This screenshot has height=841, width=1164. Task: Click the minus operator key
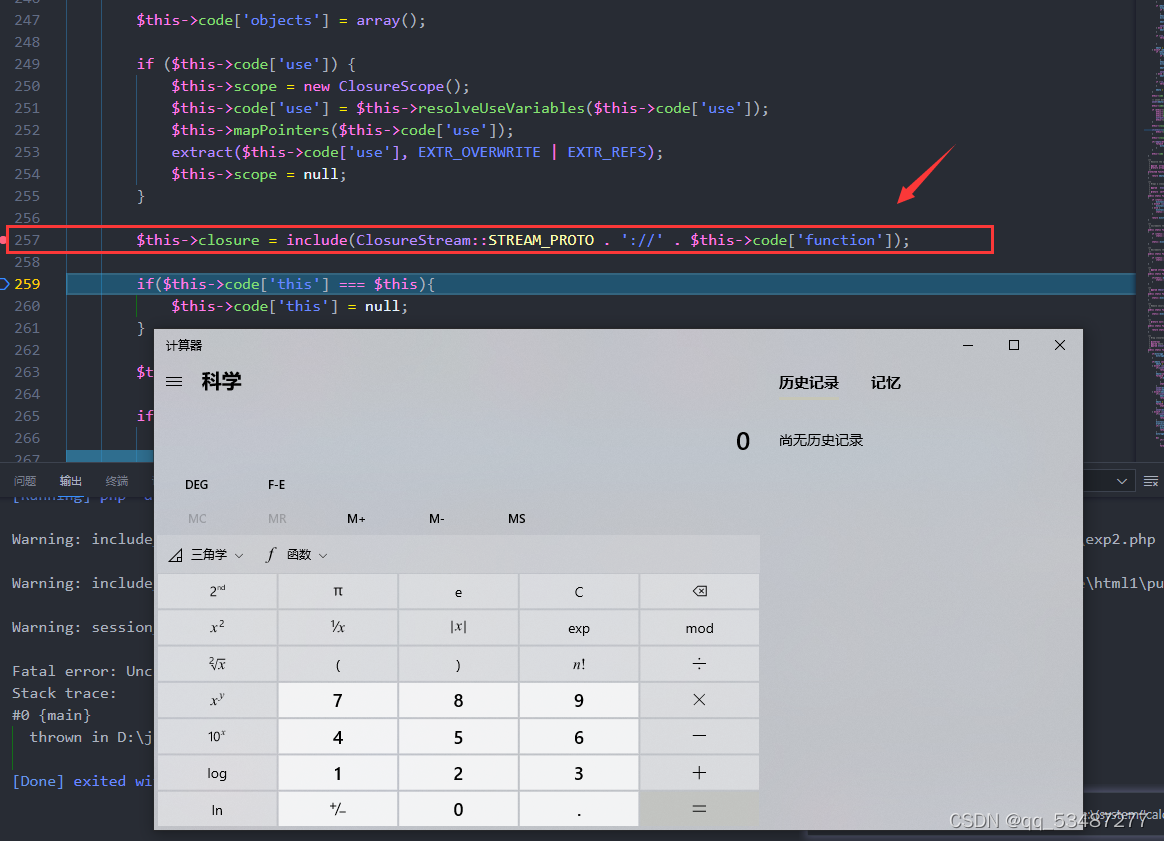[x=699, y=736]
